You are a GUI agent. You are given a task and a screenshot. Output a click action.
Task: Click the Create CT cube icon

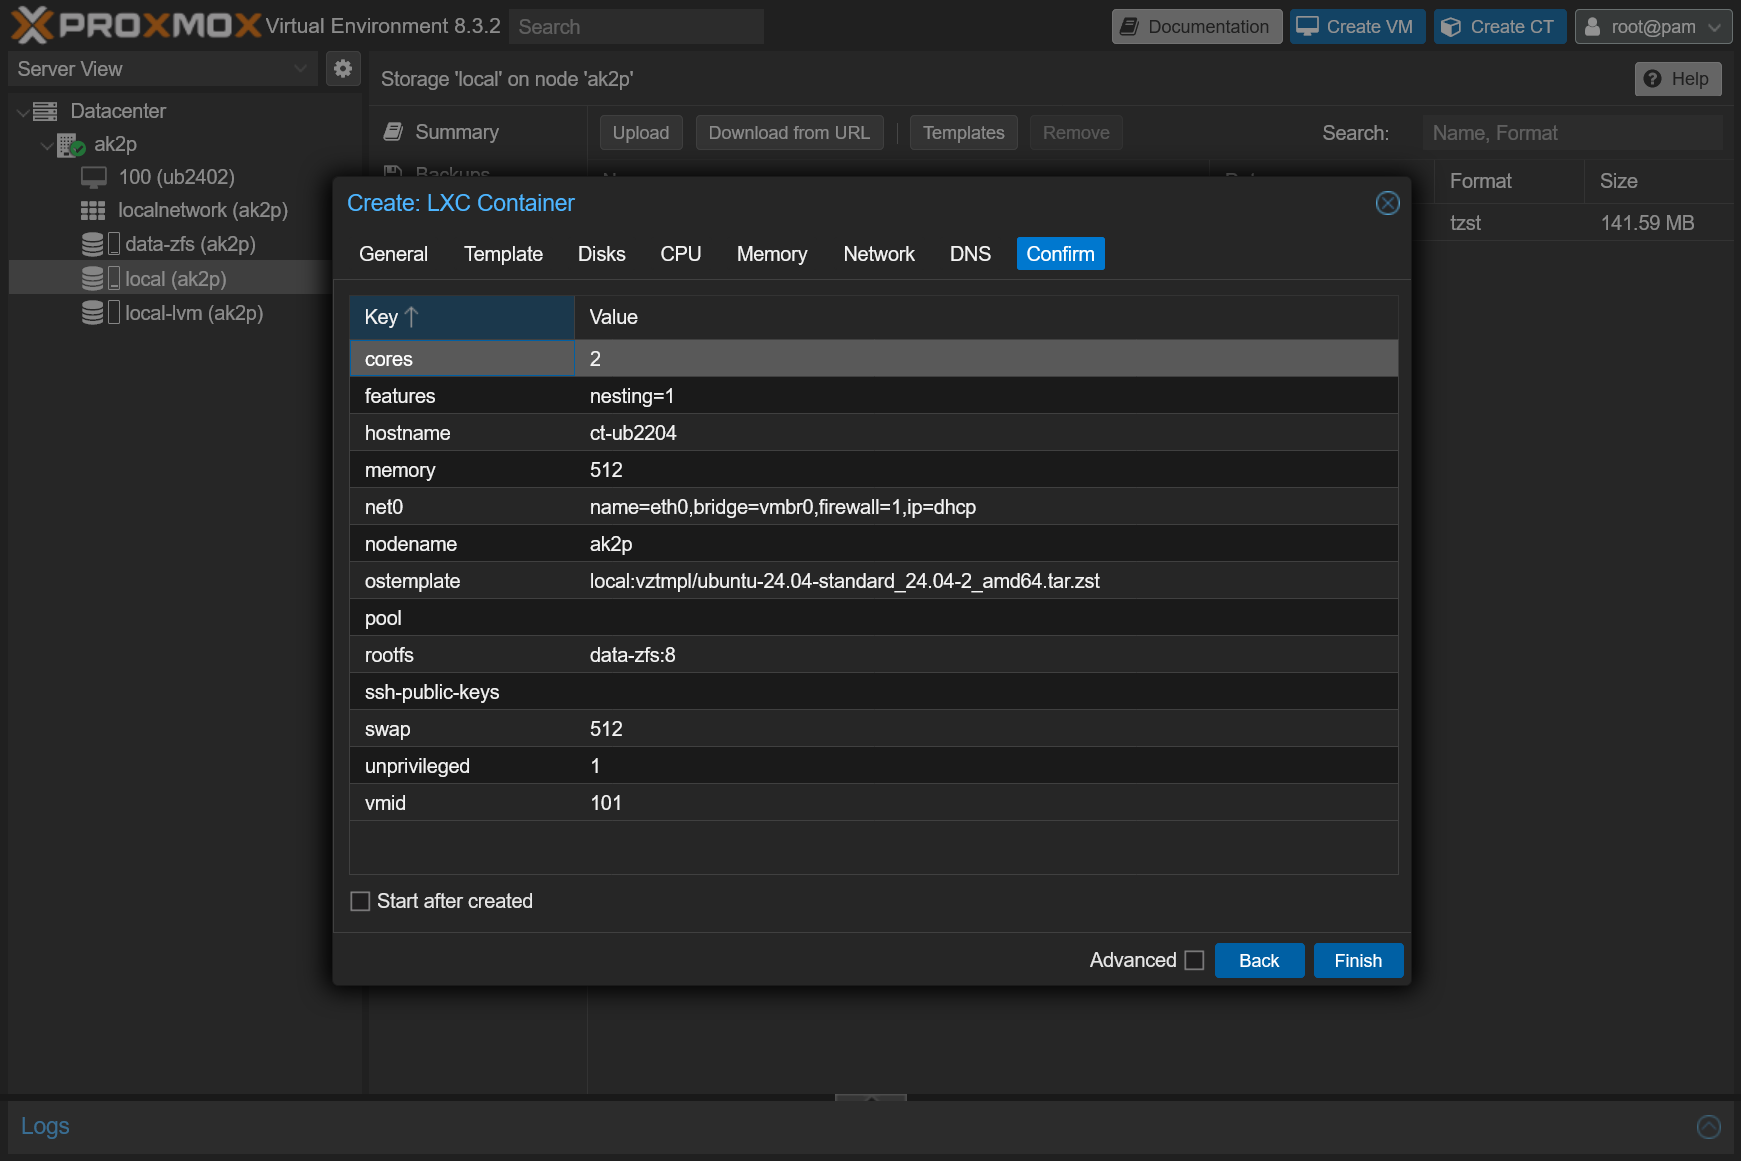click(x=1451, y=27)
